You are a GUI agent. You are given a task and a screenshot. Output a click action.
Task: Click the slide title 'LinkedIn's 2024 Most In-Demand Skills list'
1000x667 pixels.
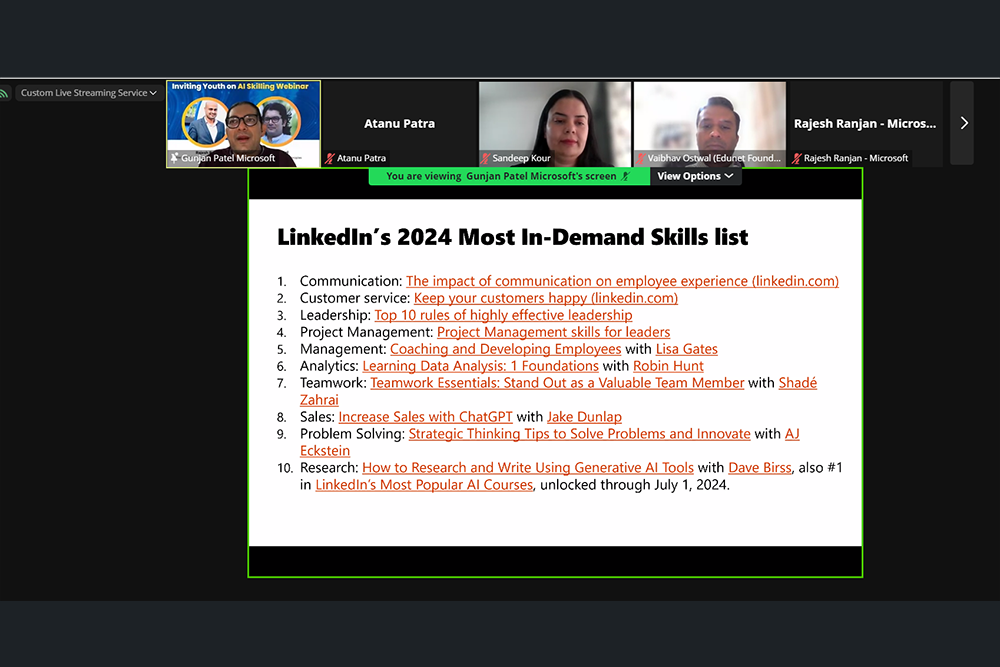click(512, 237)
